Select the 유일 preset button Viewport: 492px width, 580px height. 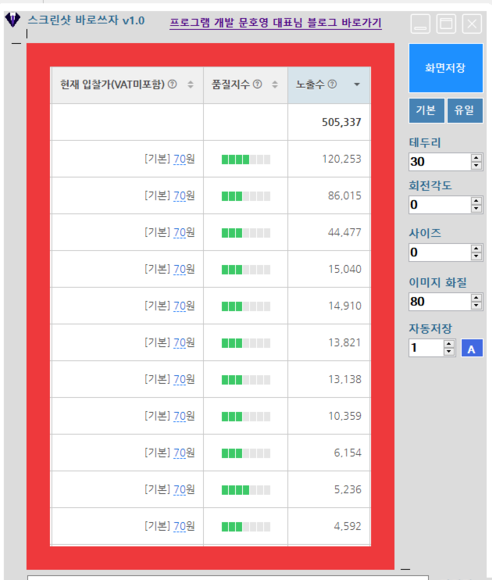465,110
